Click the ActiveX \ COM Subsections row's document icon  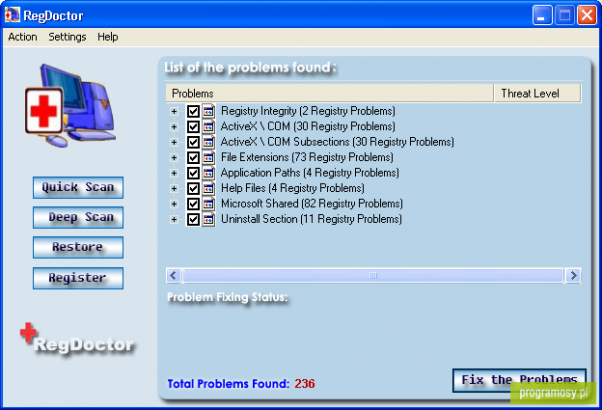[208, 142]
